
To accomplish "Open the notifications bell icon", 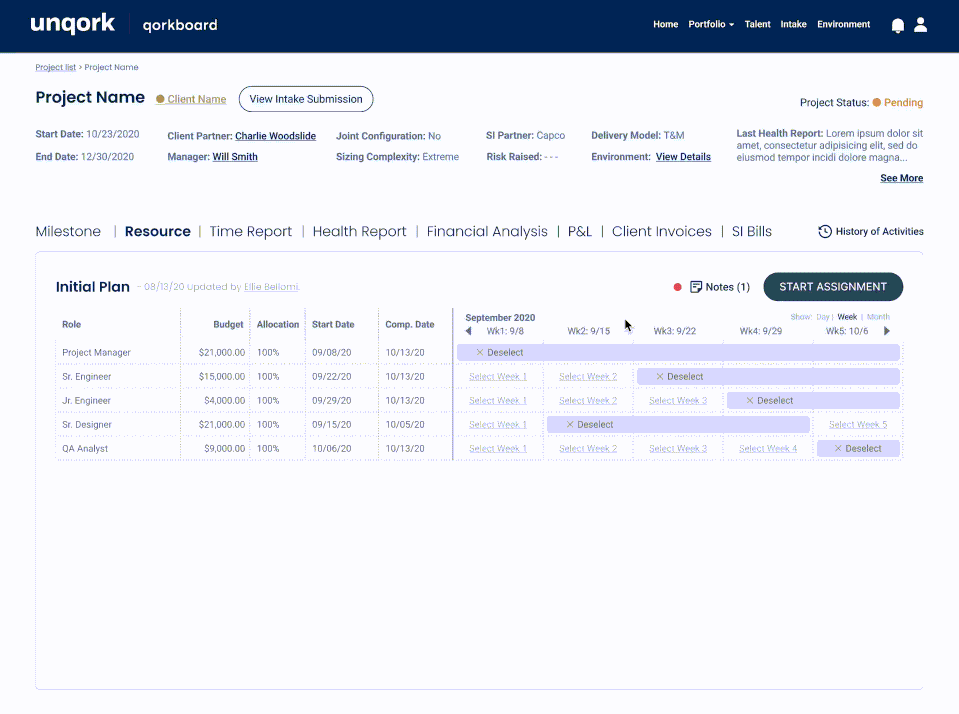I will click(898, 25).
